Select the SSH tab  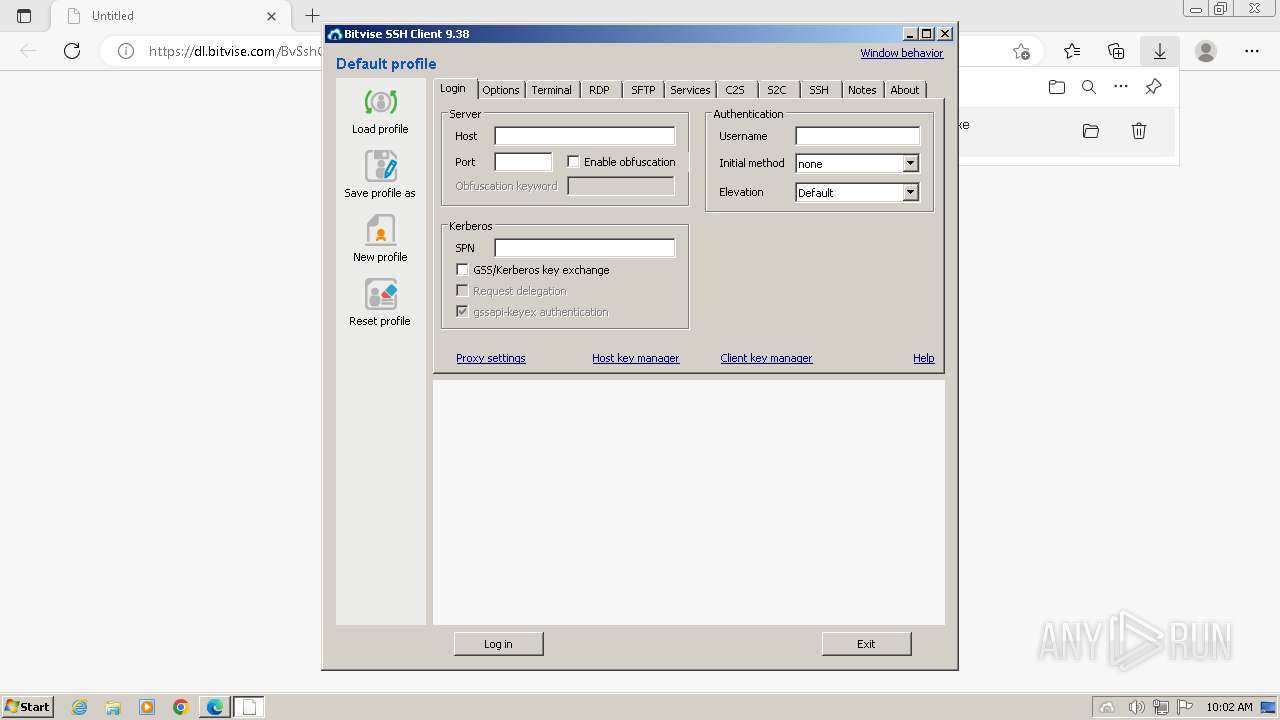point(819,90)
